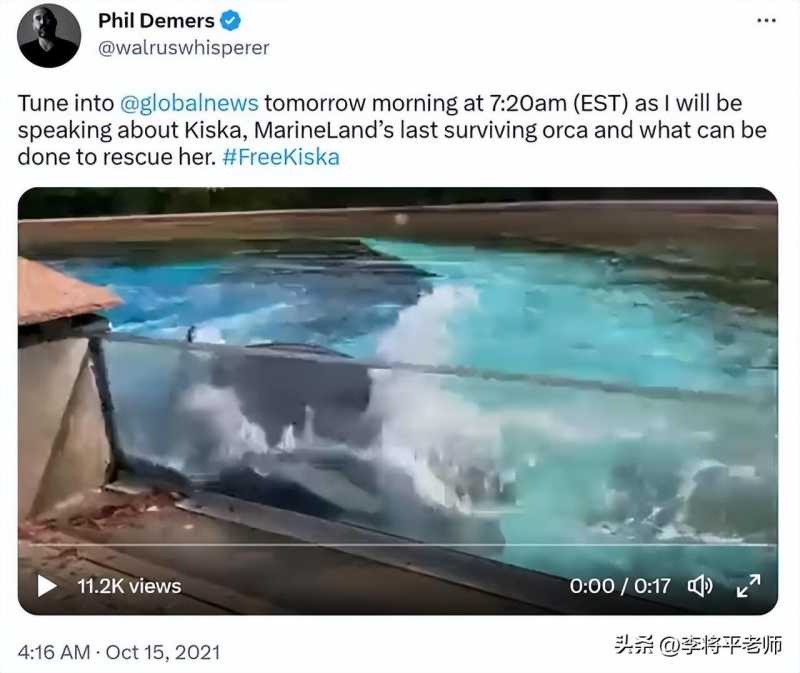Click the 'Tune into' opening words
Screen dimensions: 800x673
pos(66,104)
